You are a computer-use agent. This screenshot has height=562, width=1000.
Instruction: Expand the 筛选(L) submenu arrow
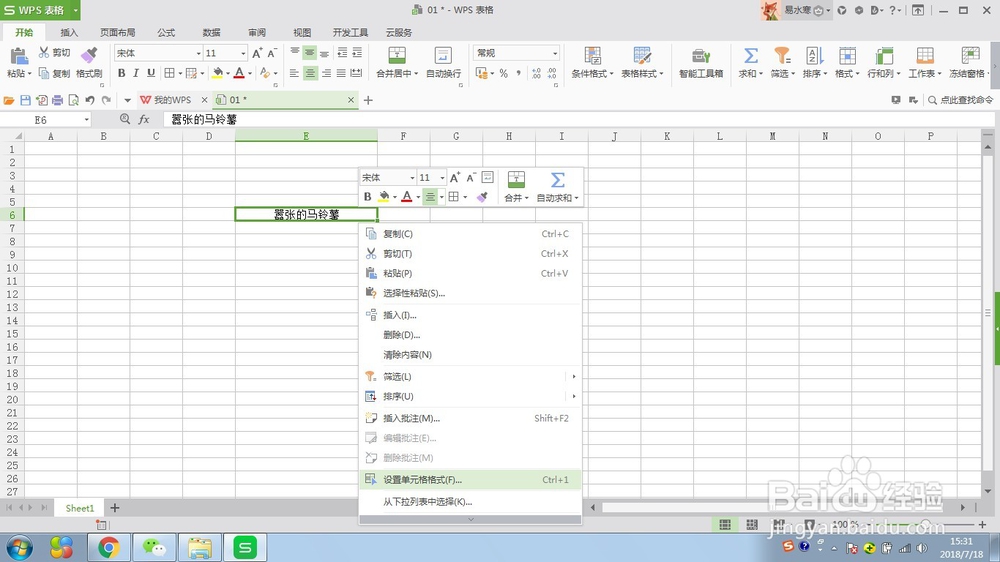coord(574,377)
